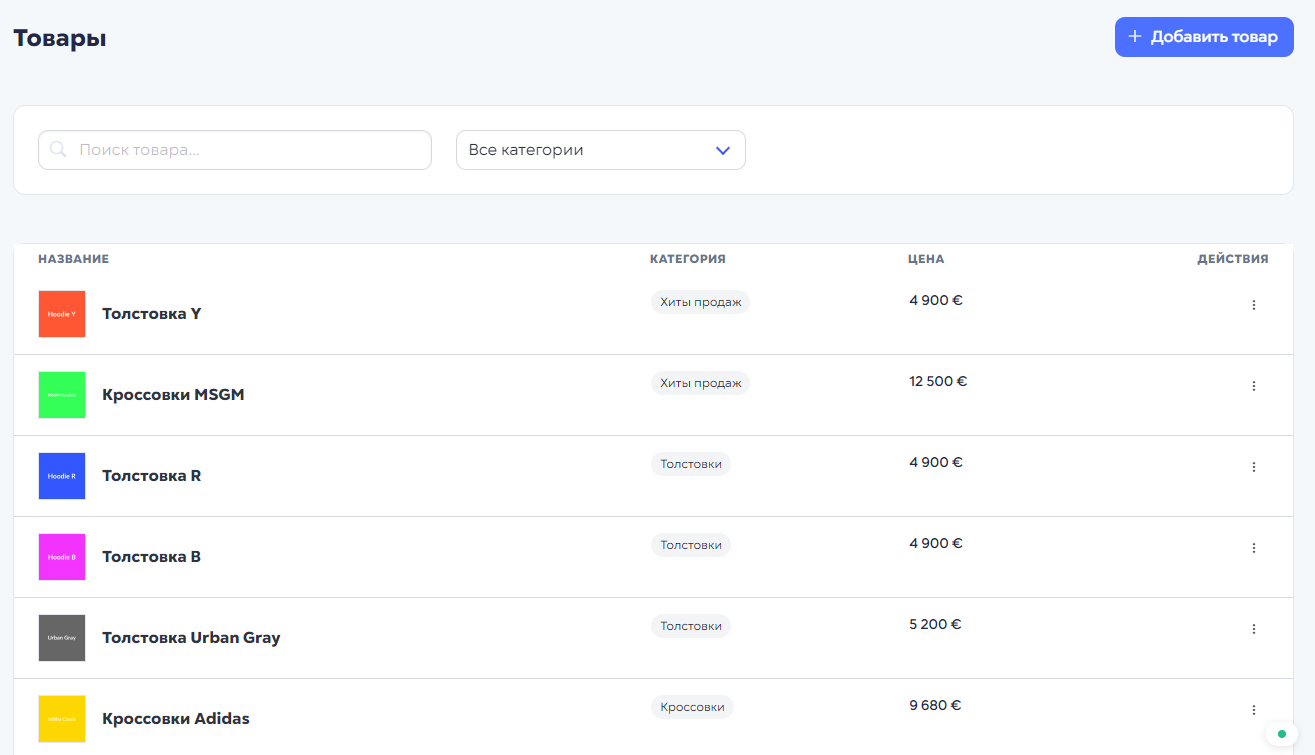
Task: Open actions menu for Толстовка B
Action: (1254, 548)
